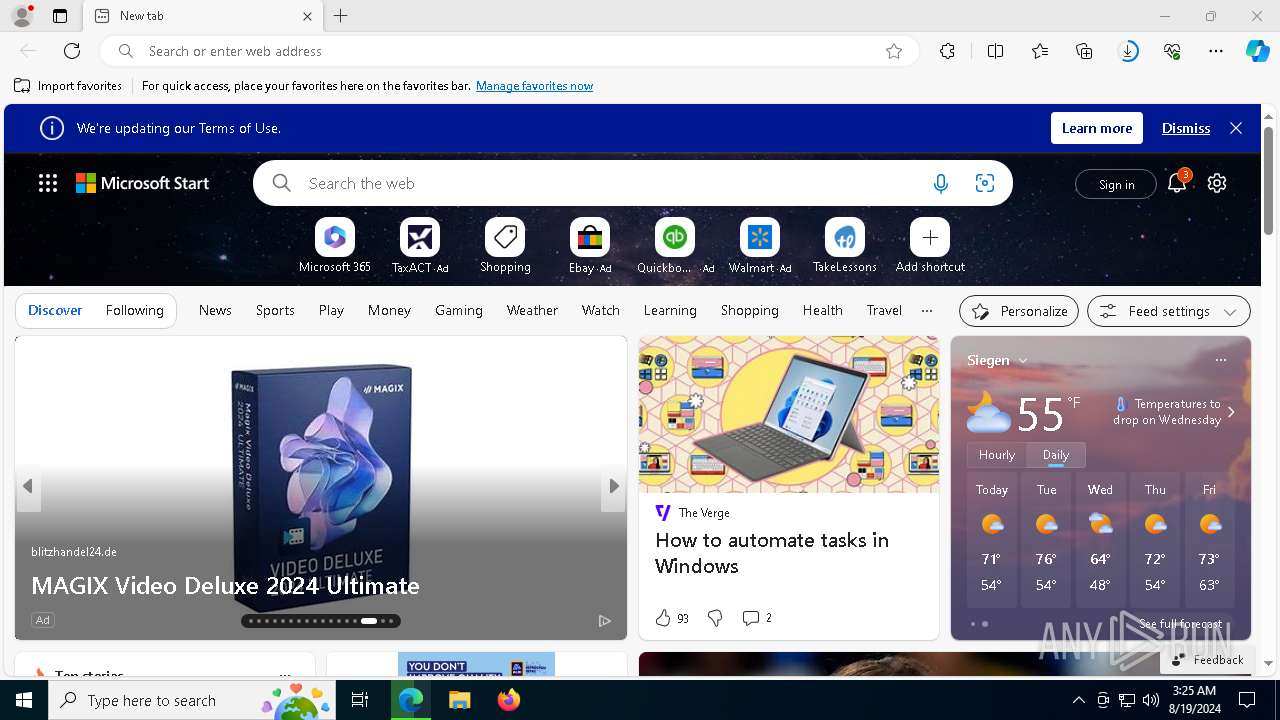The image size is (1280, 720).
Task: Open the News category
Action: pos(215,311)
